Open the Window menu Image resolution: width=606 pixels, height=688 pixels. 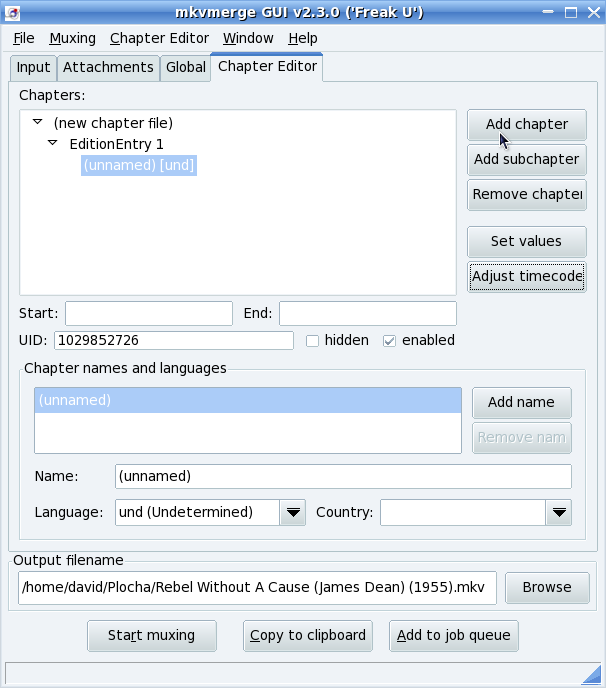248,39
